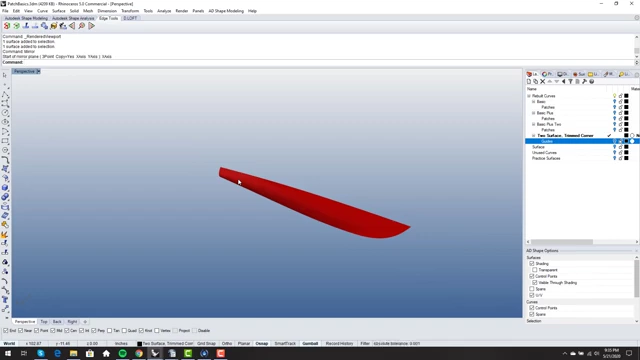The image size is (640, 360).
Task: Collapse the Basic Plus Two layer node
Action: pos(533,124)
